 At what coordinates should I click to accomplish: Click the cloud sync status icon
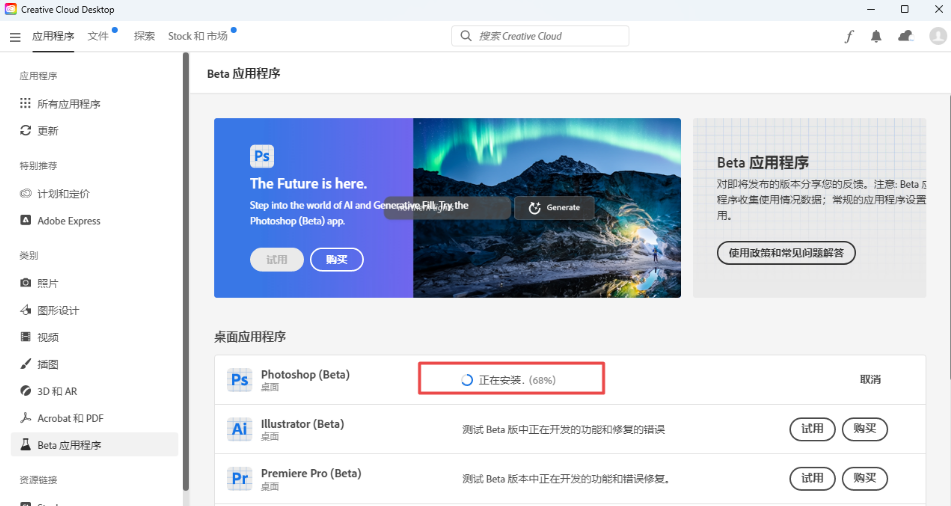point(906,36)
